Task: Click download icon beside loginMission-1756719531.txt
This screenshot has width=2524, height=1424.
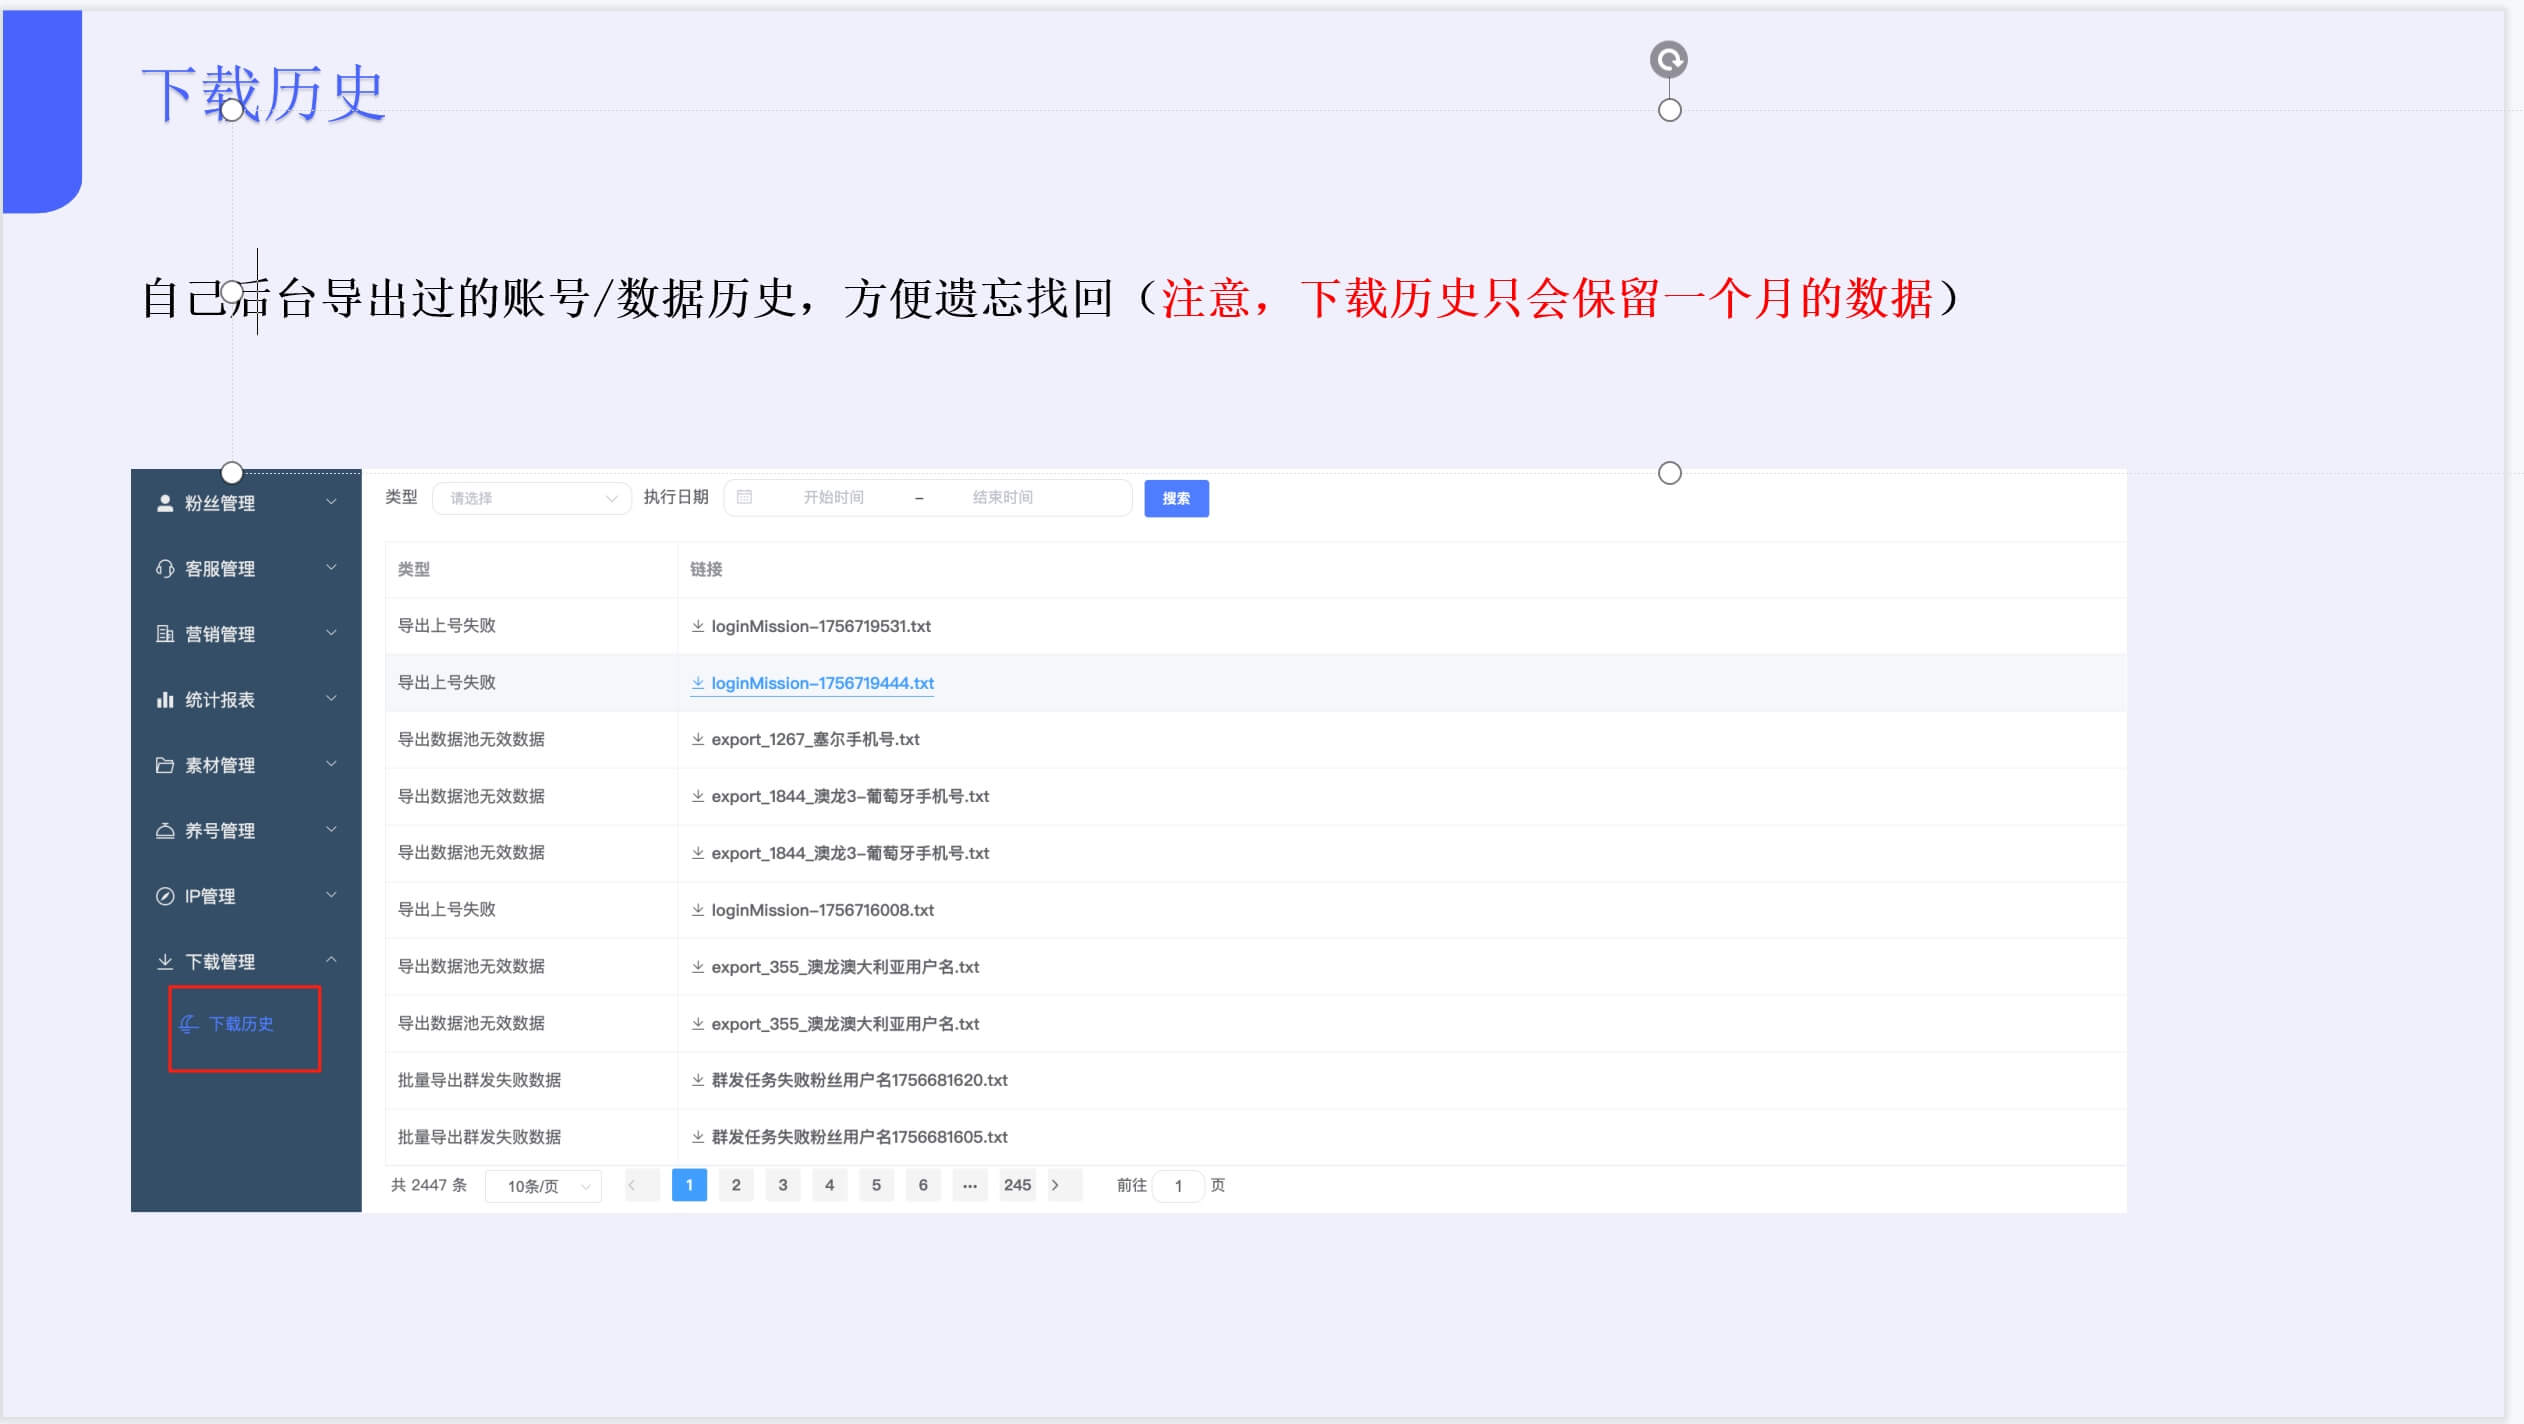Action: coord(697,626)
